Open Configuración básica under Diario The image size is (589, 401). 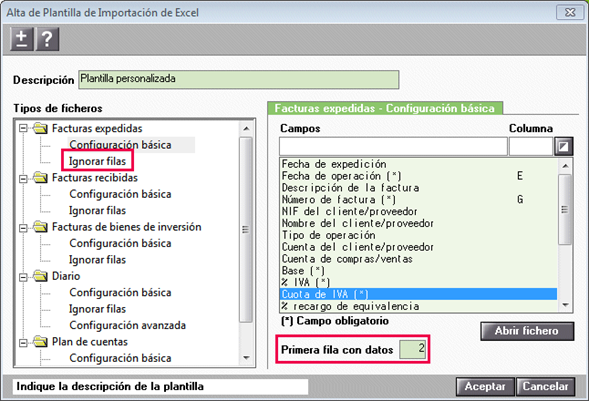point(120,292)
